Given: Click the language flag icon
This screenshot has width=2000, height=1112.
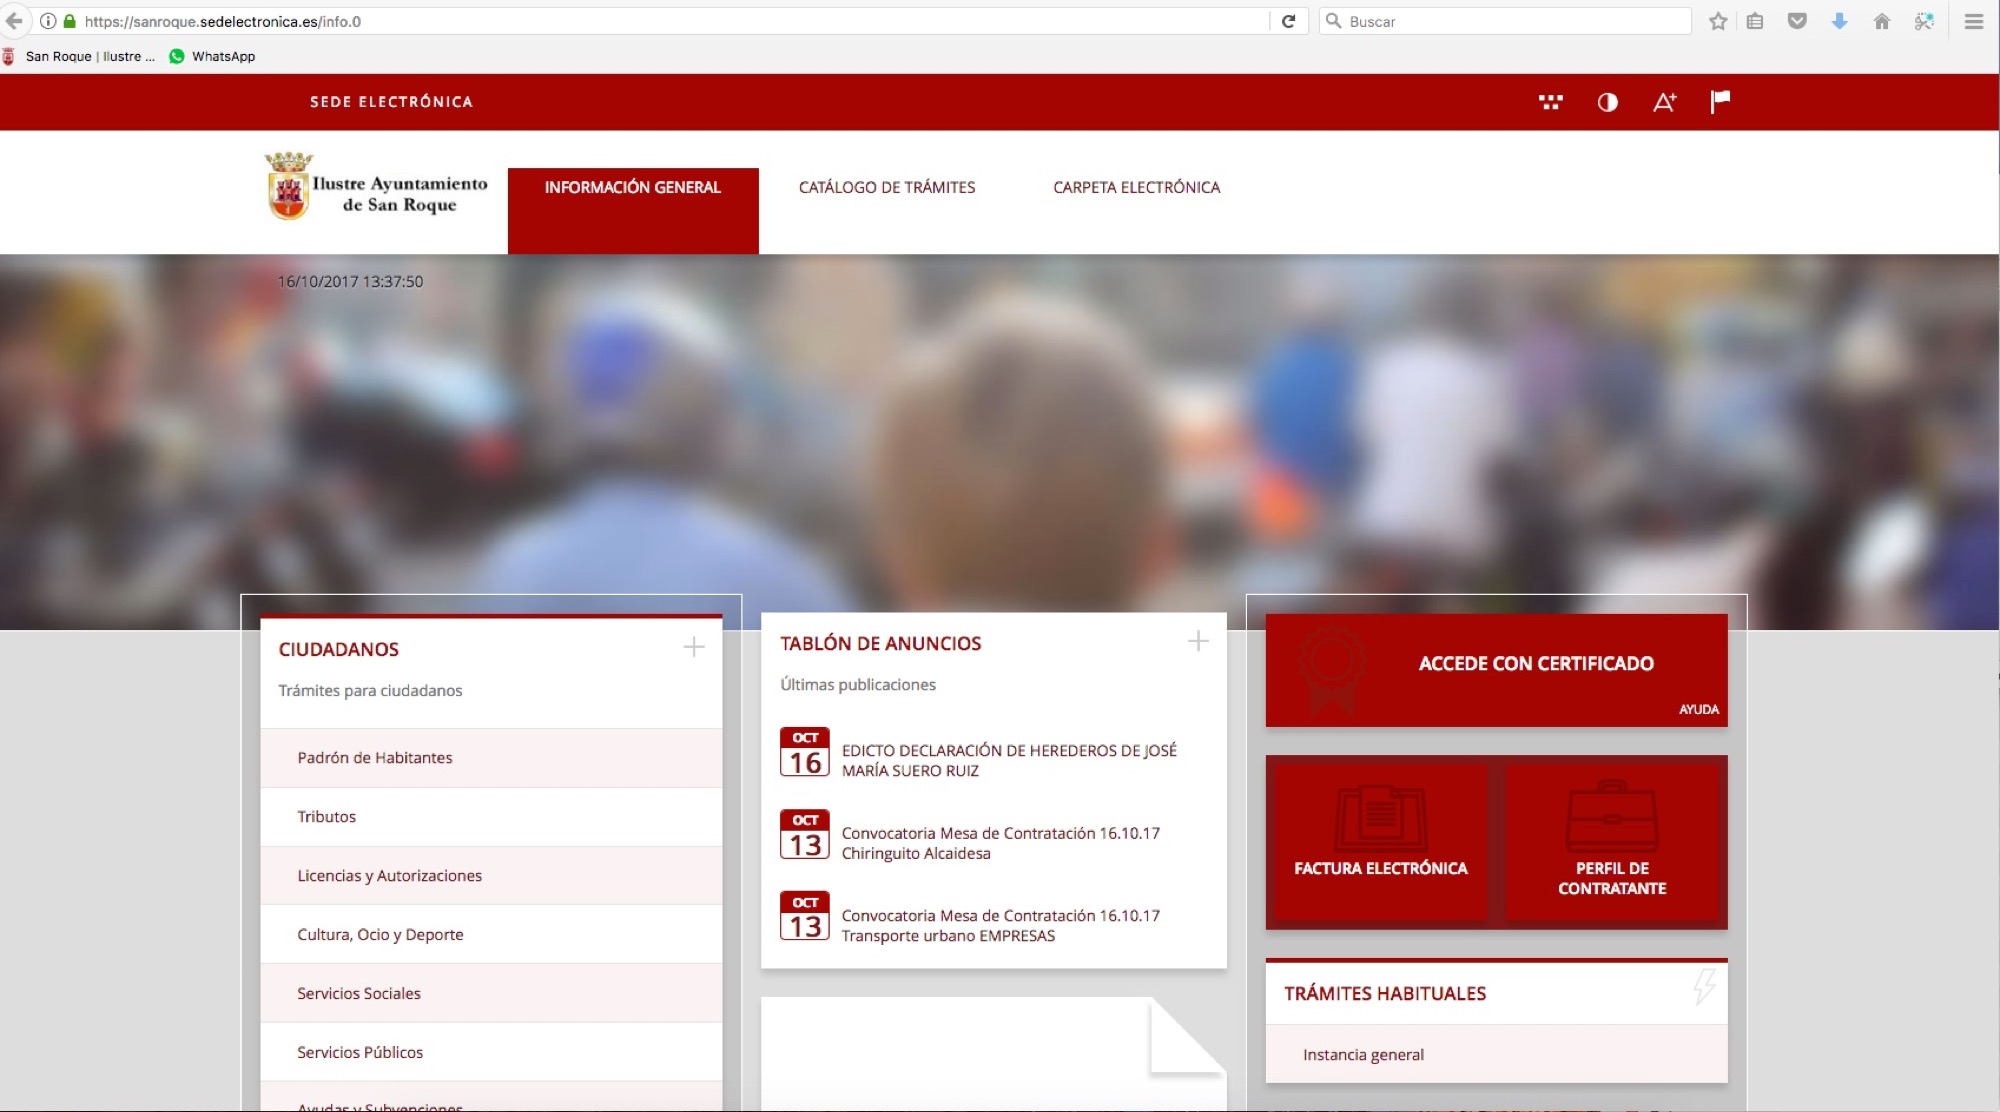Looking at the screenshot, I should pos(1720,101).
